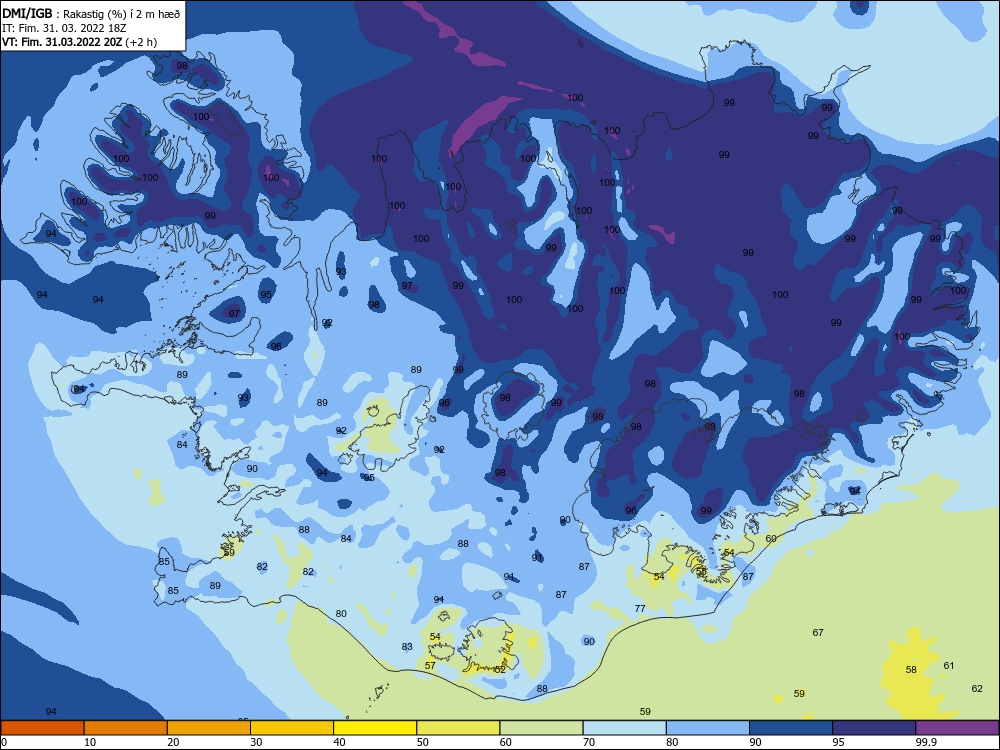Click the legend scale label "10"
The width and height of the screenshot is (1000, 750).
(x=90, y=742)
